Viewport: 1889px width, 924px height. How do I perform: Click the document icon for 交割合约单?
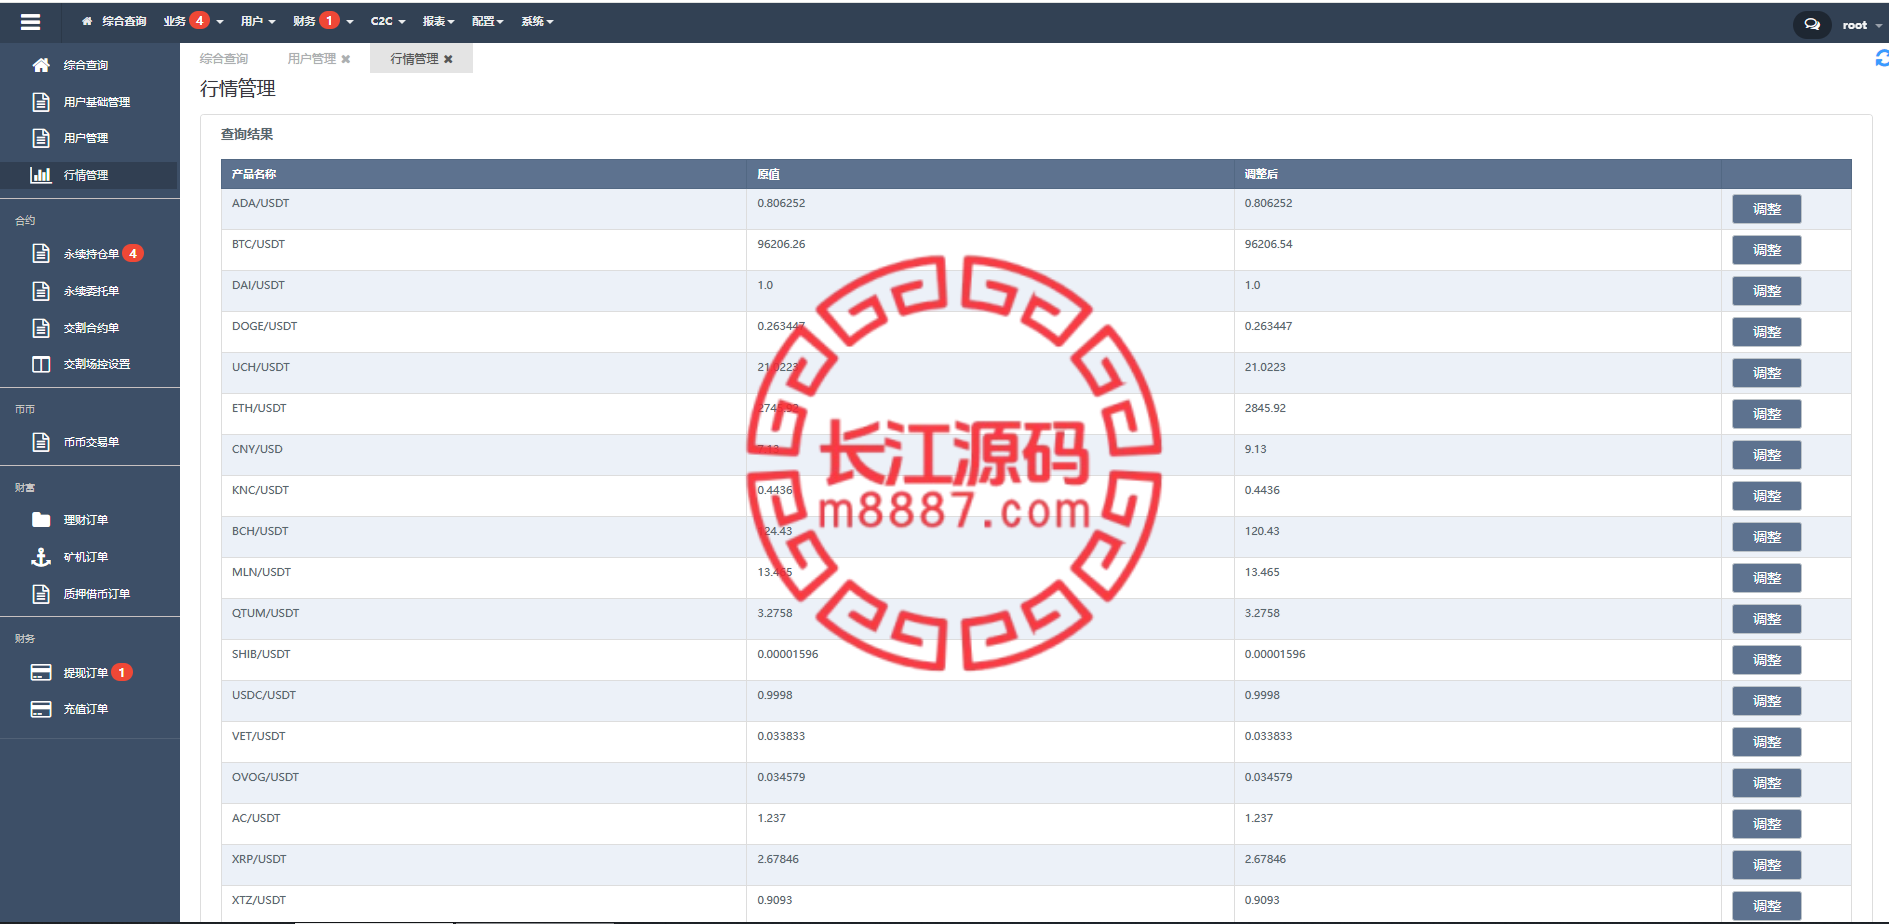[x=41, y=328]
